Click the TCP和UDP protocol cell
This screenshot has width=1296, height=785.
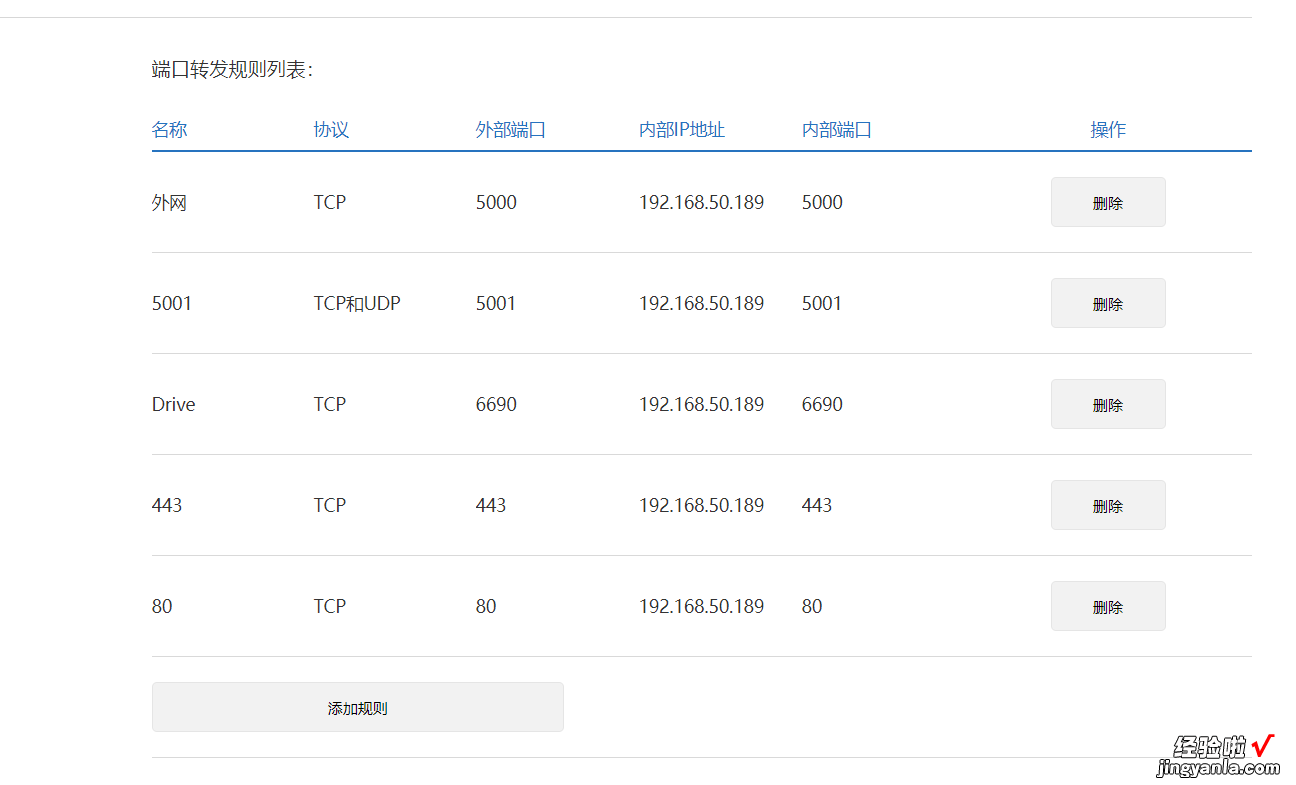[357, 303]
